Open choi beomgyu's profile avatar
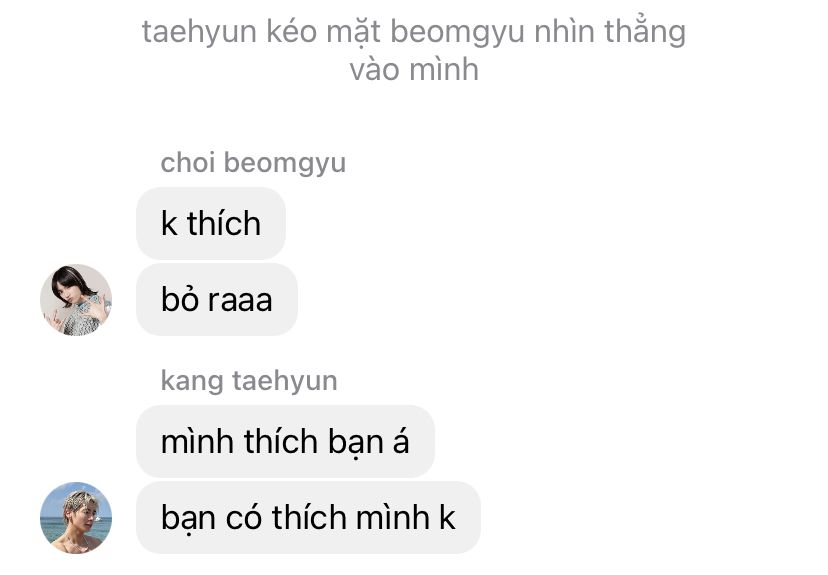828x575 pixels. click(x=76, y=300)
